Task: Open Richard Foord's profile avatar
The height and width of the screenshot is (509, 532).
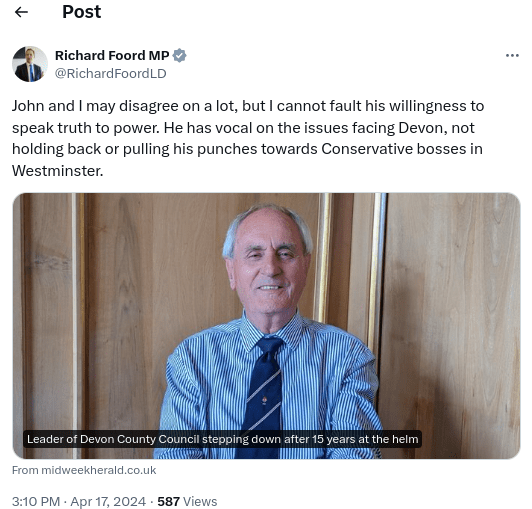Action: [30, 64]
